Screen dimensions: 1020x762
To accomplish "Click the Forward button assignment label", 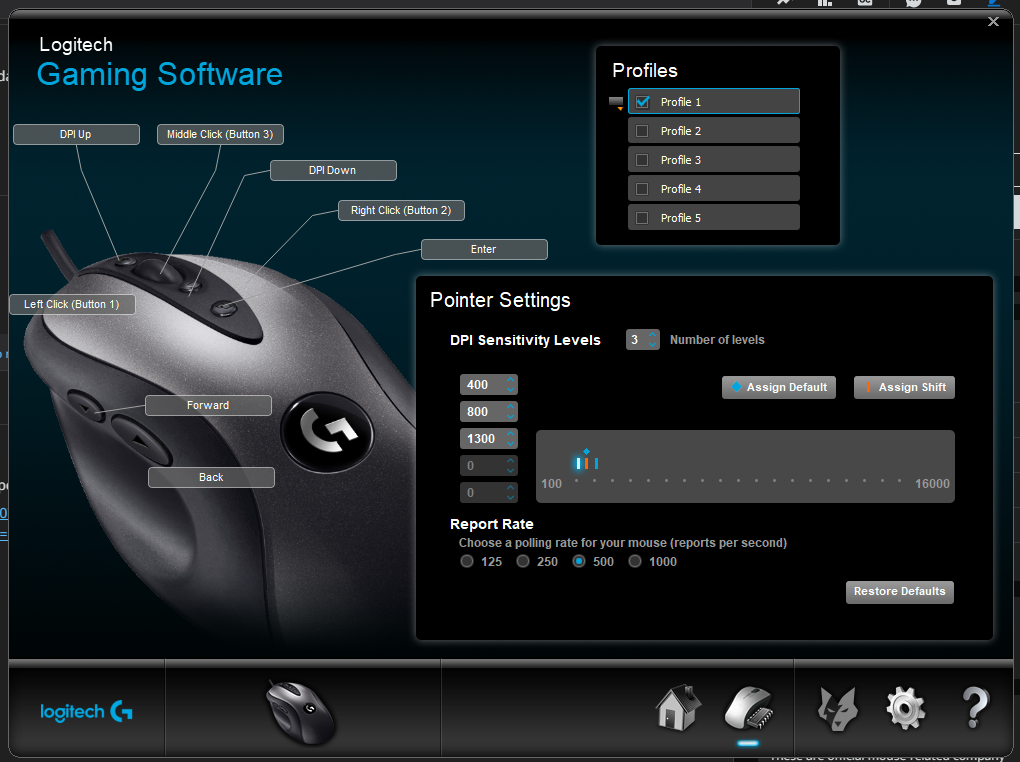I will pyautogui.click(x=208, y=405).
